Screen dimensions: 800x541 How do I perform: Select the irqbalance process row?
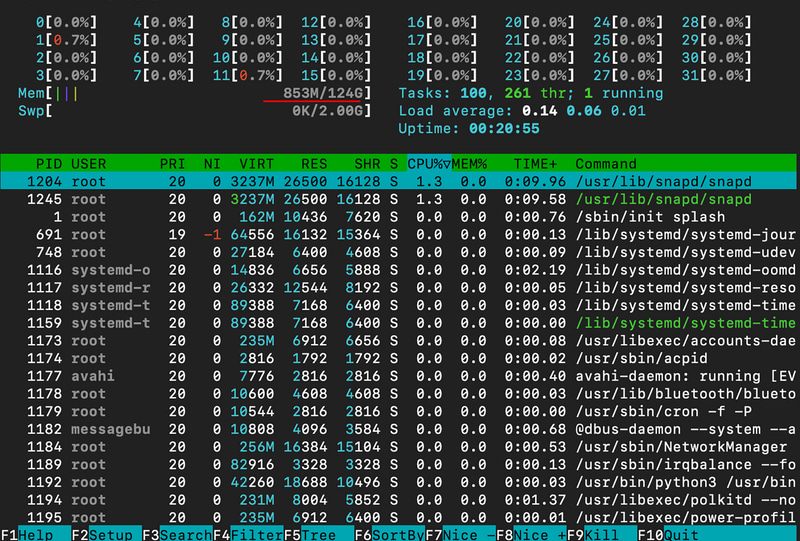coord(398,464)
